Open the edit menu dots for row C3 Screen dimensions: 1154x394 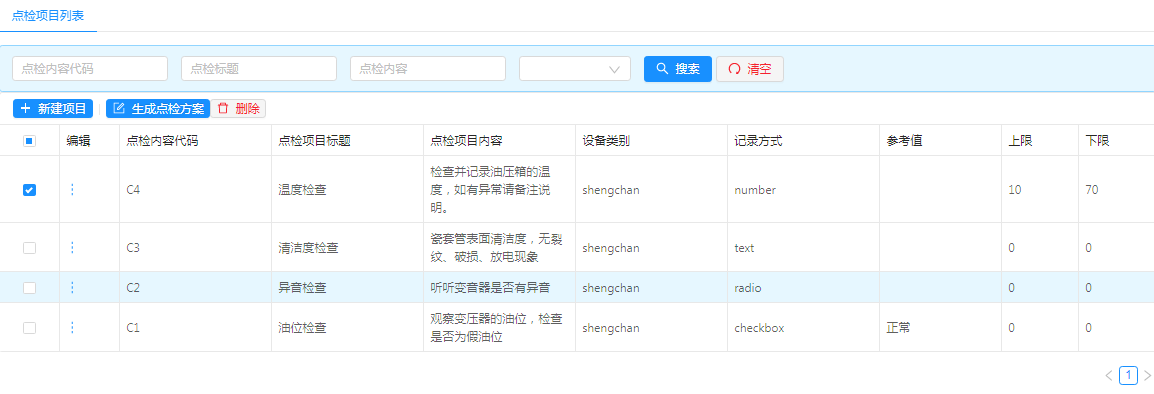coord(72,248)
